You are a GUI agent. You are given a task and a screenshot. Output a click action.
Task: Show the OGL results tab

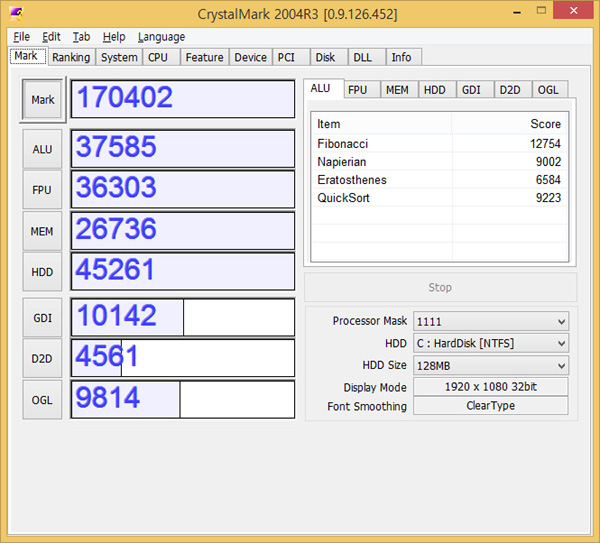[x=548, y=89]
